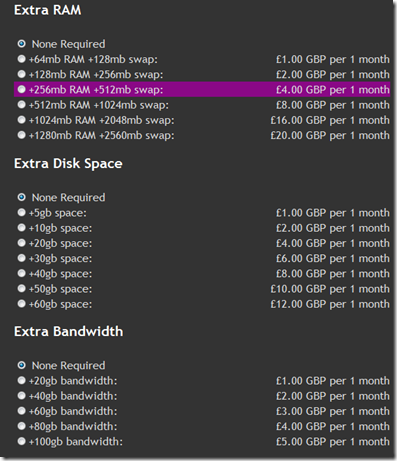Choose the +100gb bandwidth radio button
397x461 pixels.
click(22, 441)
